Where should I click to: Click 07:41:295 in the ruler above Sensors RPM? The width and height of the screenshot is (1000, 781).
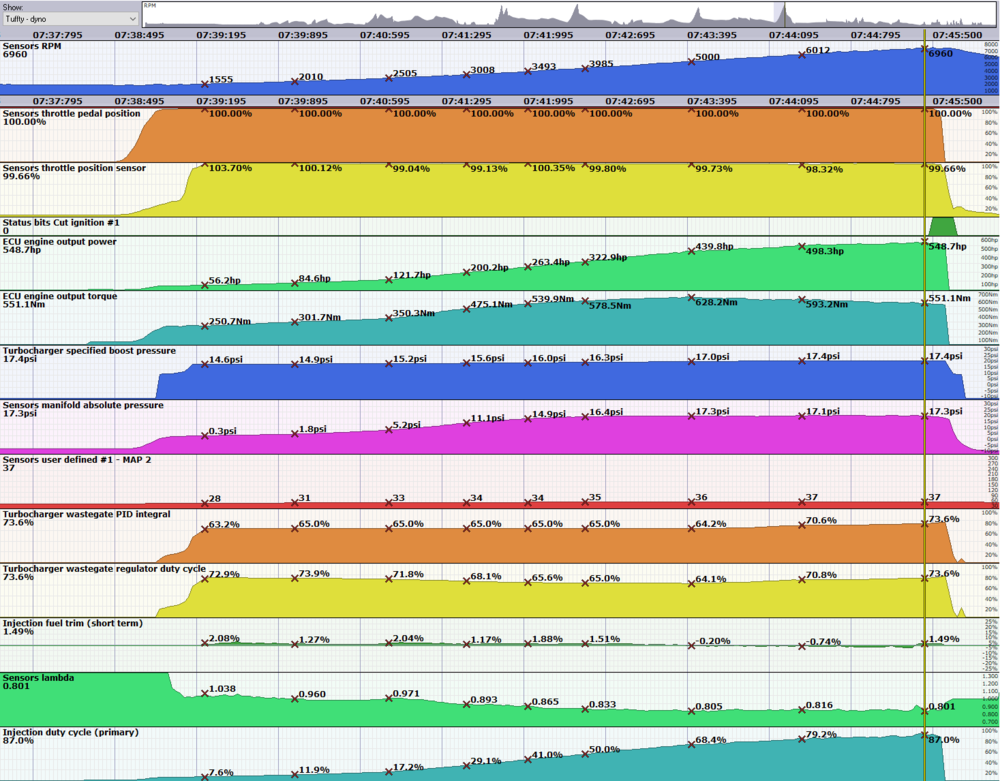tap(466, 35)
